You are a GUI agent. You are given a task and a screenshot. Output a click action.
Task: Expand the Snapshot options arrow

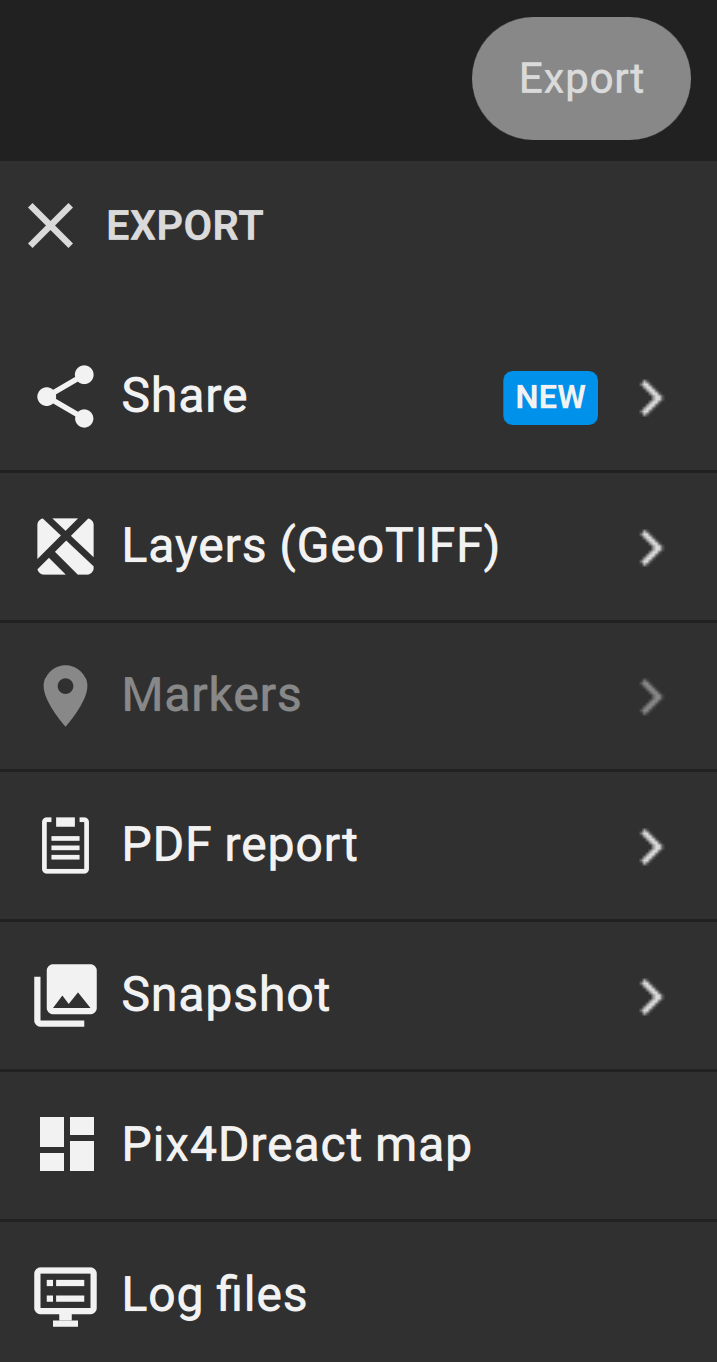click(x=651, y=997)
